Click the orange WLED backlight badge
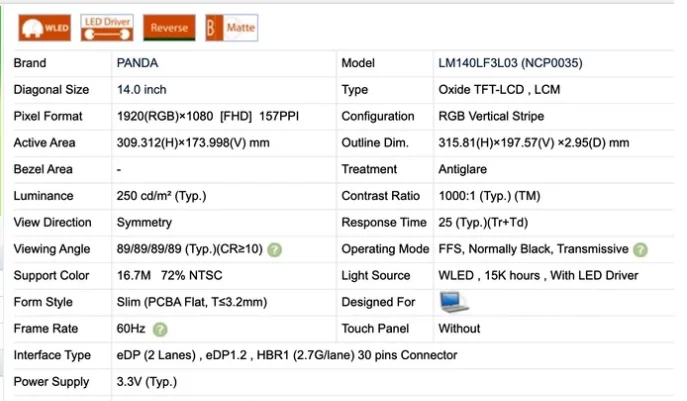This screenshot has width=687, height=401. point(42,27)
